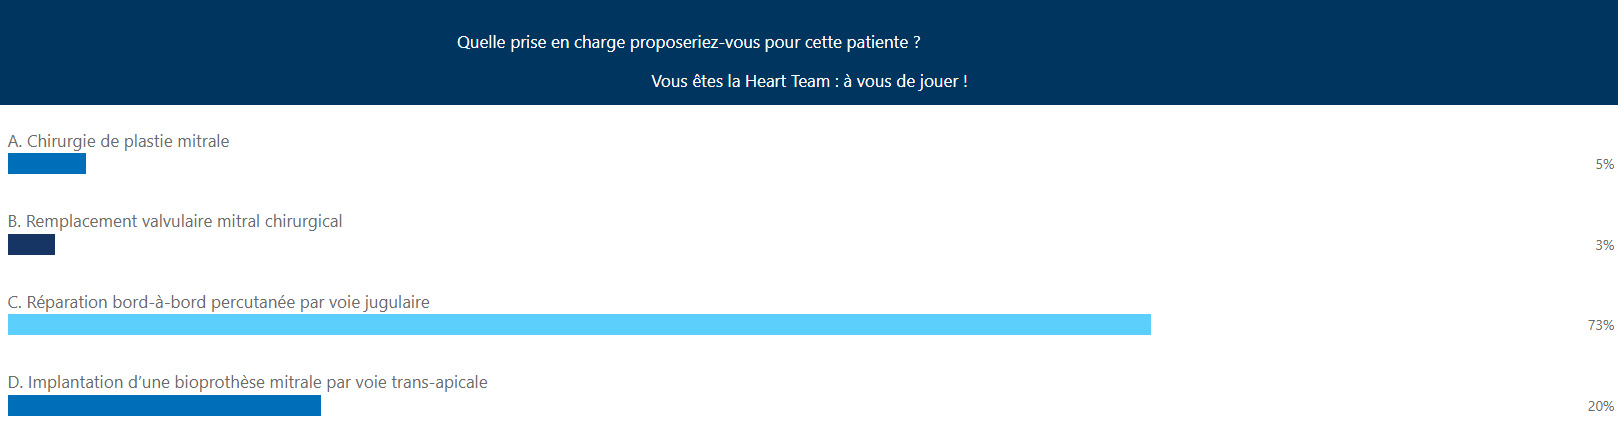Select option D Implantation d'une bioprothèse mitrale

coord(248,382)
